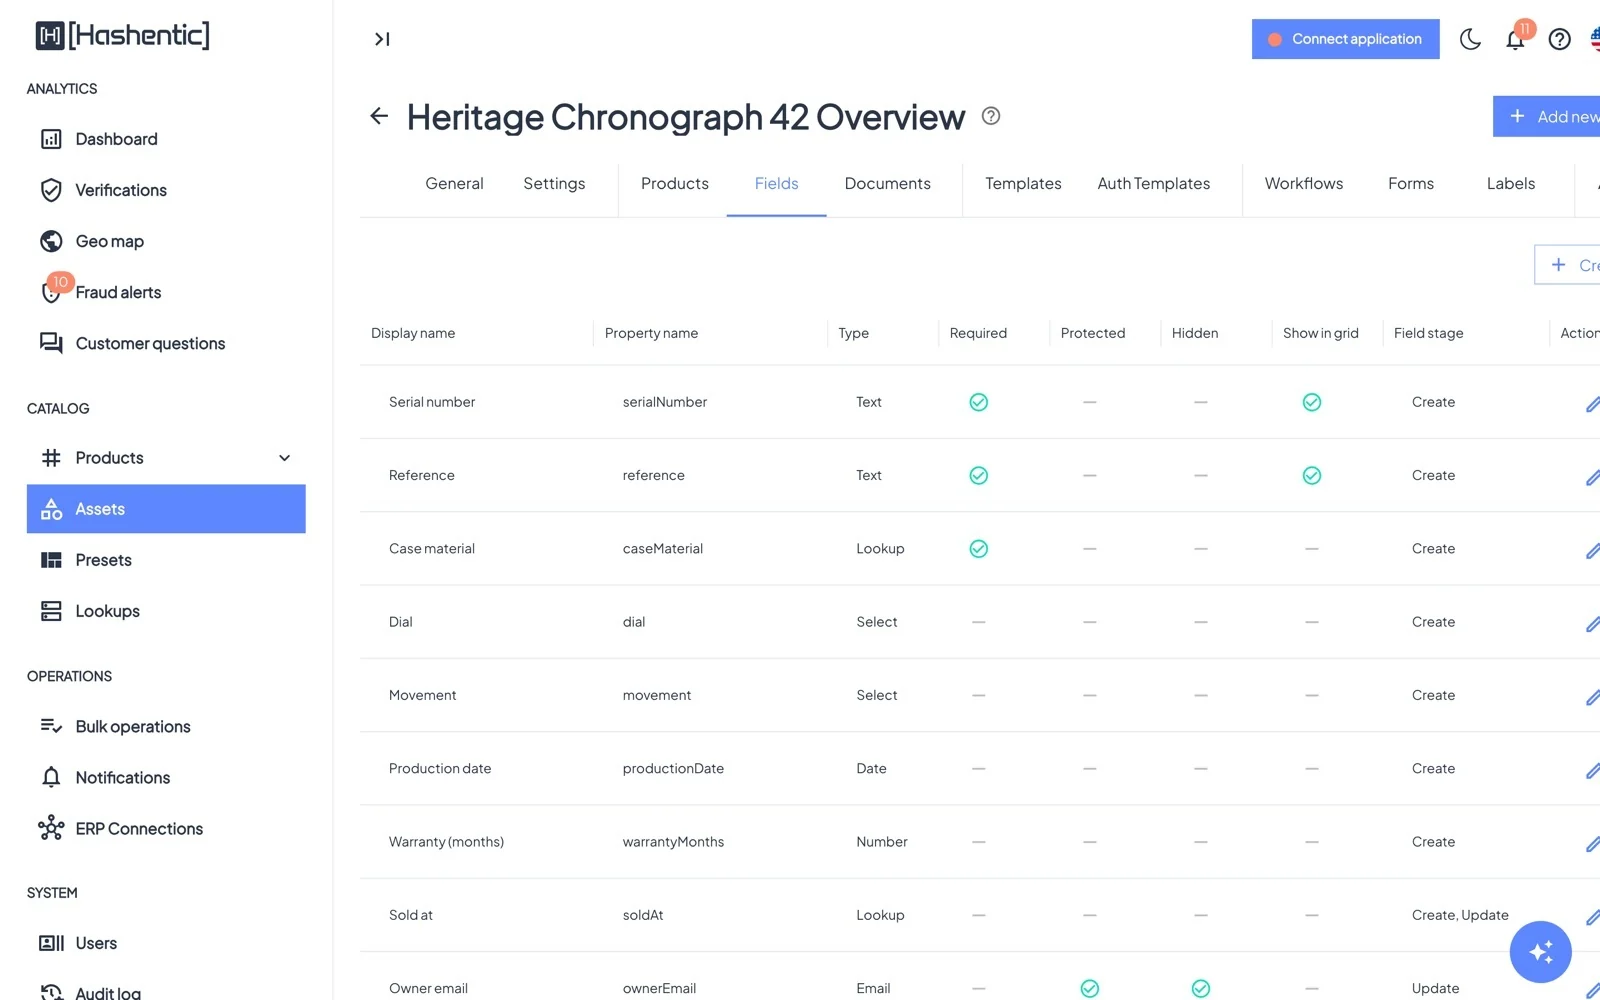Toggle Required check for Case material

(978, 548)
